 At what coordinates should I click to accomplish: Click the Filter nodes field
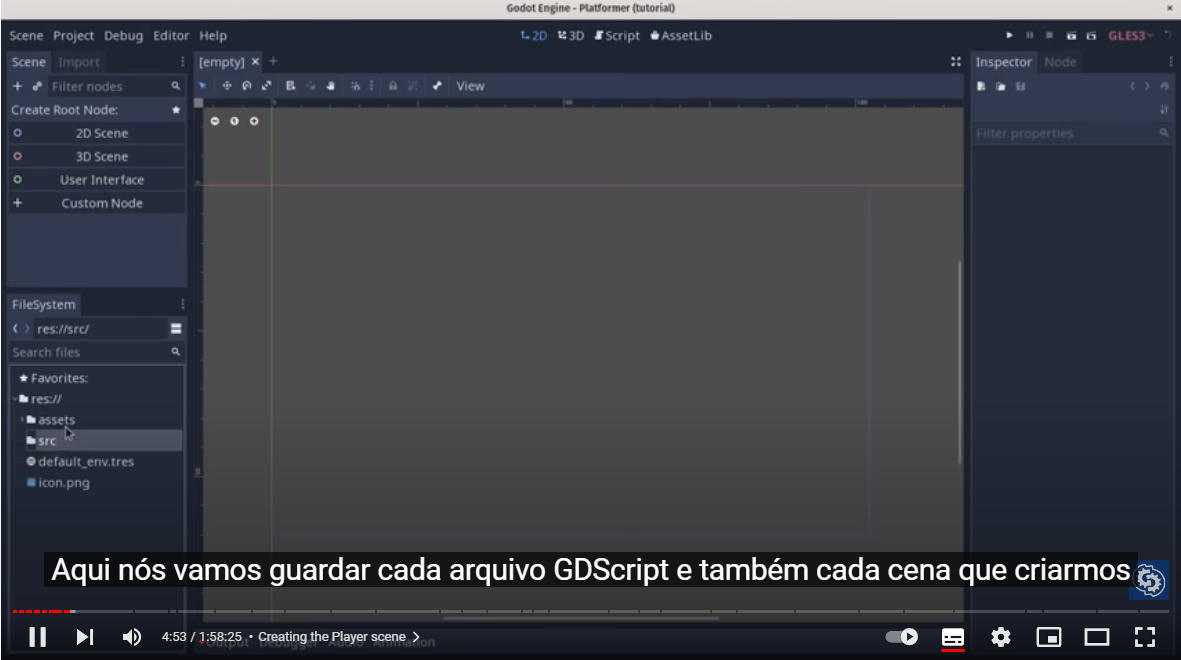pos(116,87)
